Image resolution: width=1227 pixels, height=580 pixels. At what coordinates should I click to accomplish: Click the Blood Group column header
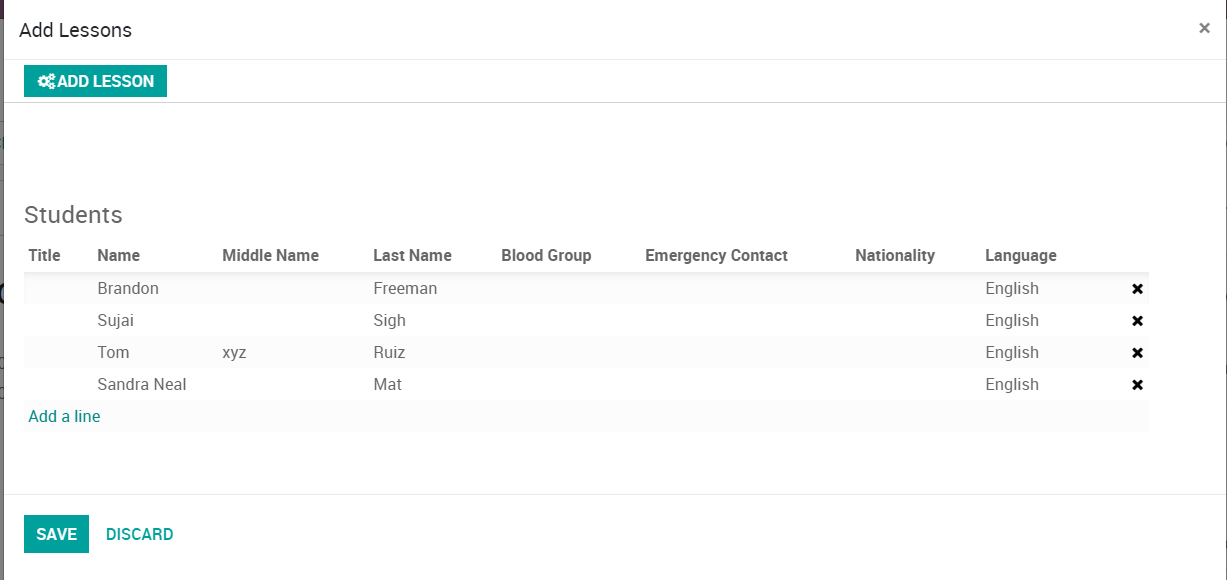click(546, 255)
